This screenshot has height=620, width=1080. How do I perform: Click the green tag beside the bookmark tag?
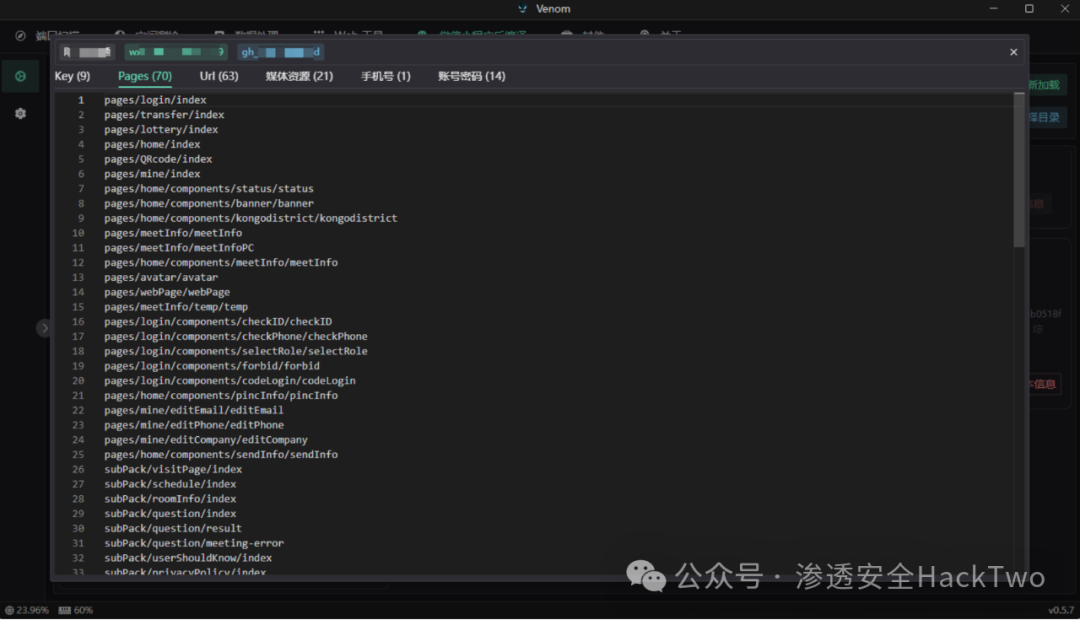pos(176,52)
